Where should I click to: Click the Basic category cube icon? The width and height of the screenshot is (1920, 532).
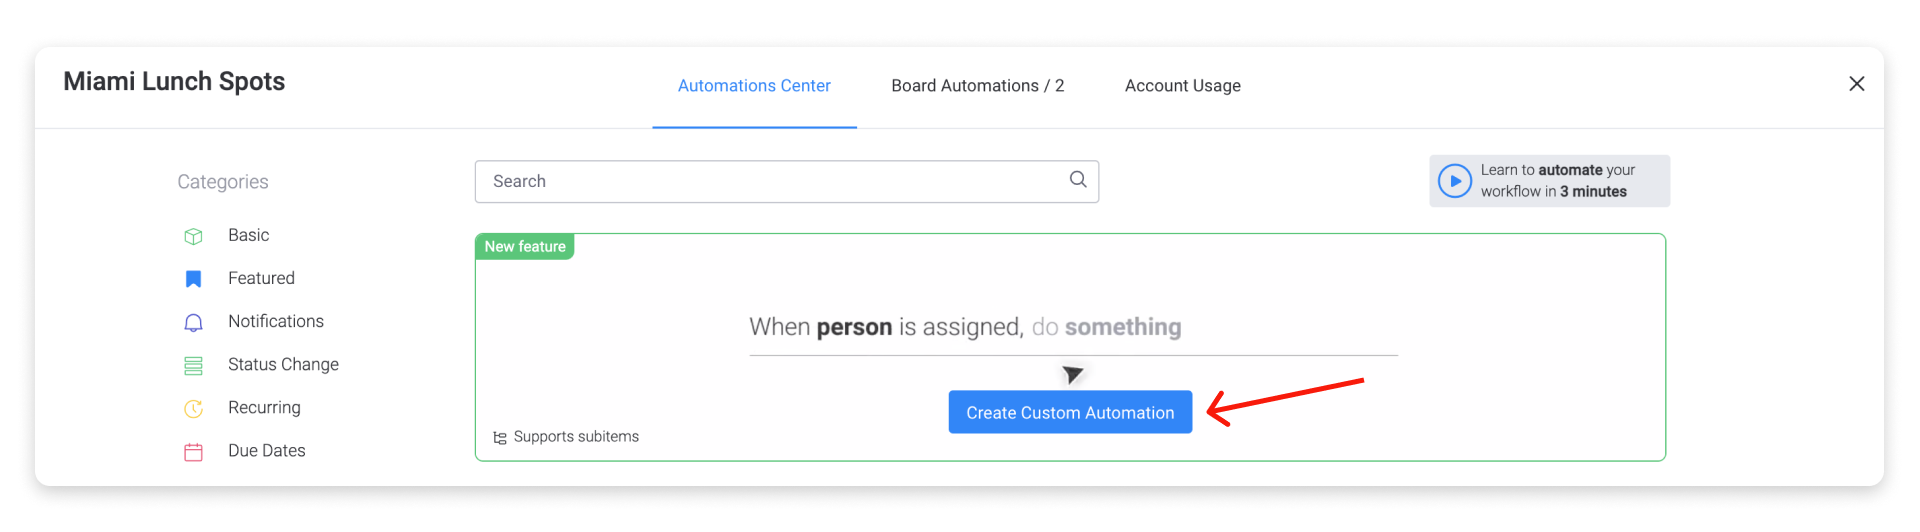pyautogui.click(x=193, y=236)
